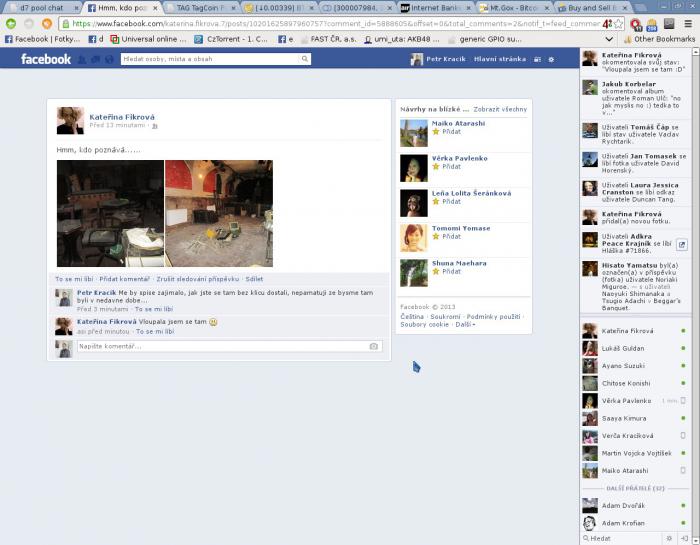Click the red extension icon in browser toolbar
The height and width of the screenshot is (545, 700).
(635, 24)
